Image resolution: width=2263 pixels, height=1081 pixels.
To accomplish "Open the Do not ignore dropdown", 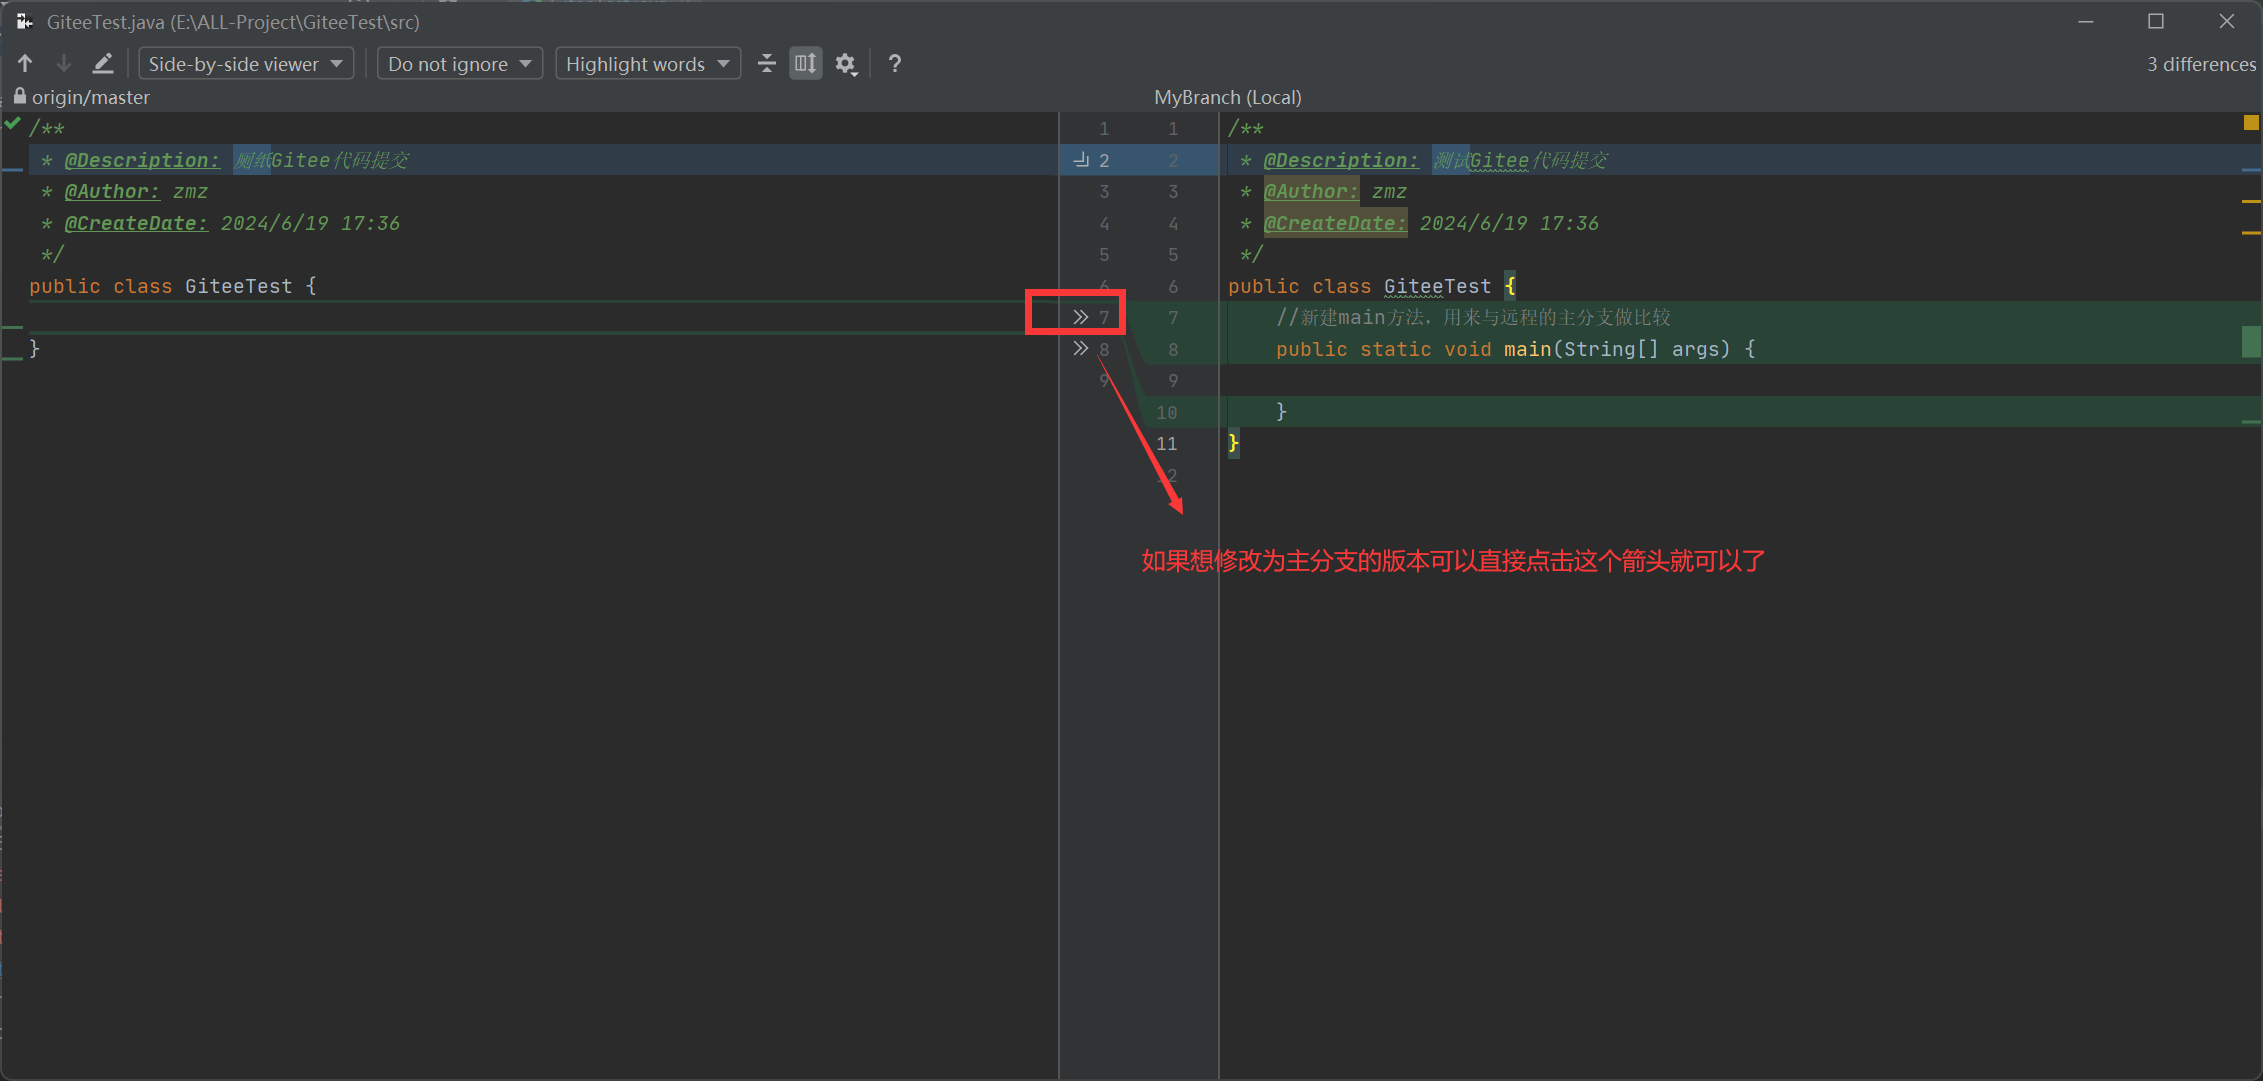I will pyautogui.click(x=459, y=64).
